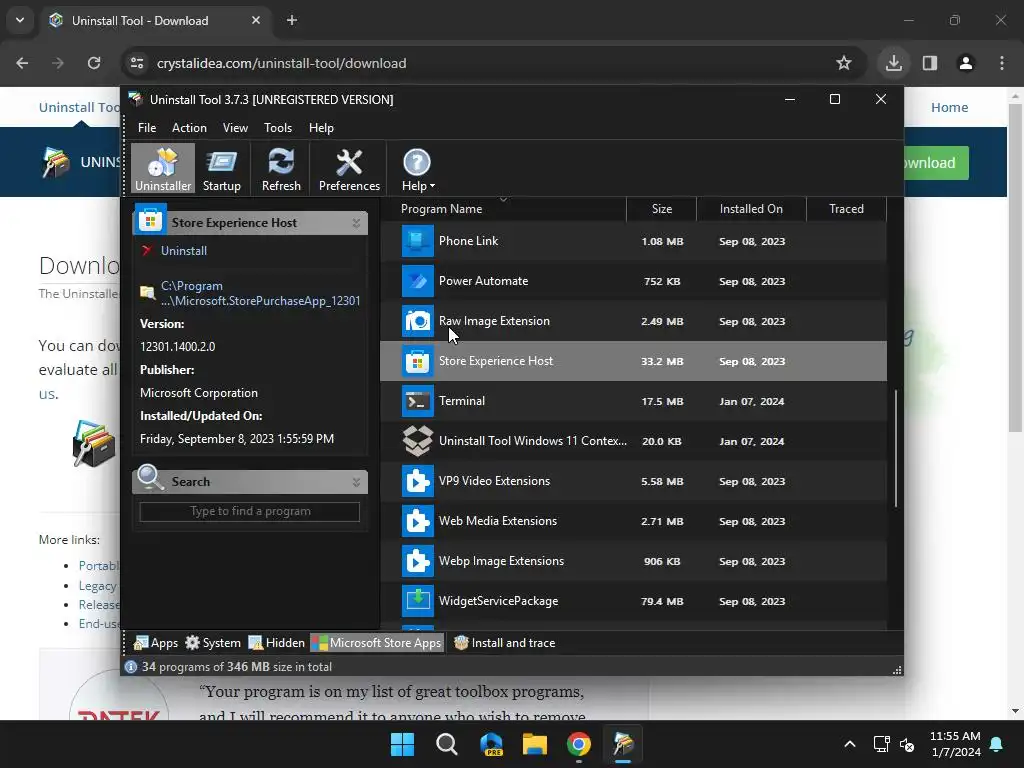The width and height of the screenshot is (1024, 768).
Task: Collapse the Store Experience Host details panel
Action: [356, 223]
